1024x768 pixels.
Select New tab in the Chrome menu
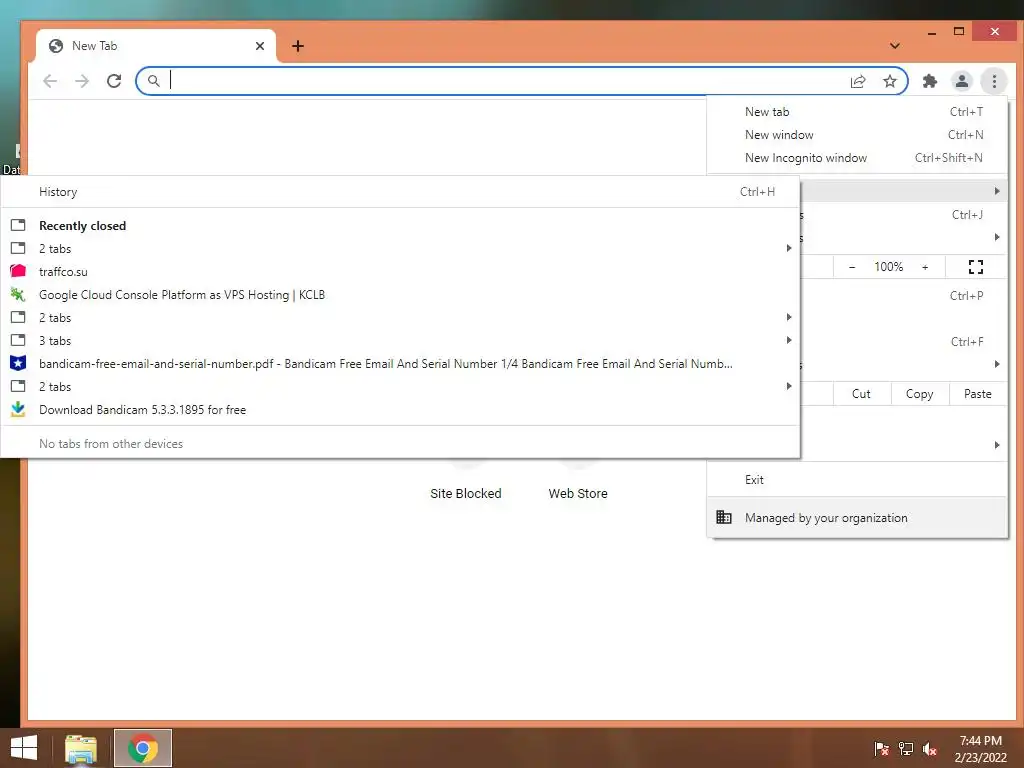pyautogui.click(x=857, y=112)
